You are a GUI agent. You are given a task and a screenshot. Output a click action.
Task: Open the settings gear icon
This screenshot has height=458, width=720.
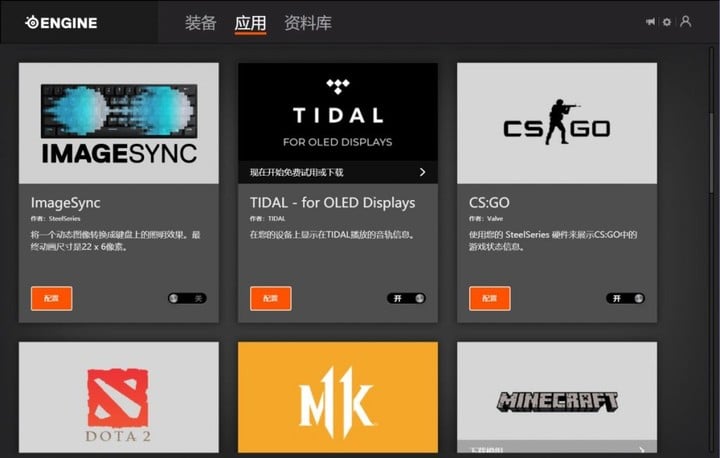point(667,22)
